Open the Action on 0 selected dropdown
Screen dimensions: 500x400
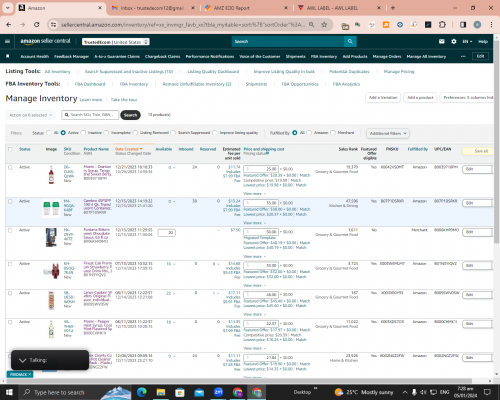pyautogui.click(x=30, y=115)
